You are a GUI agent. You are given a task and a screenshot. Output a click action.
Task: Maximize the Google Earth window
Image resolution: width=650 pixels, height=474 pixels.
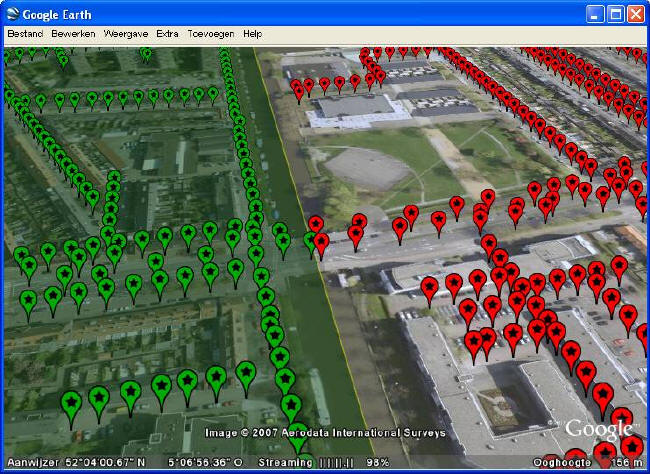pos(616,15)
